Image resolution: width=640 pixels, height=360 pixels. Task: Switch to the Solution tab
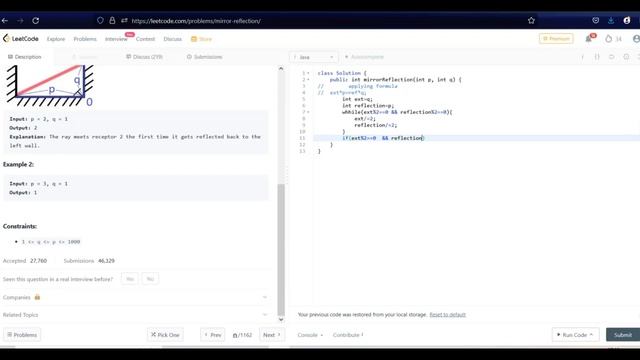point(84,57)
